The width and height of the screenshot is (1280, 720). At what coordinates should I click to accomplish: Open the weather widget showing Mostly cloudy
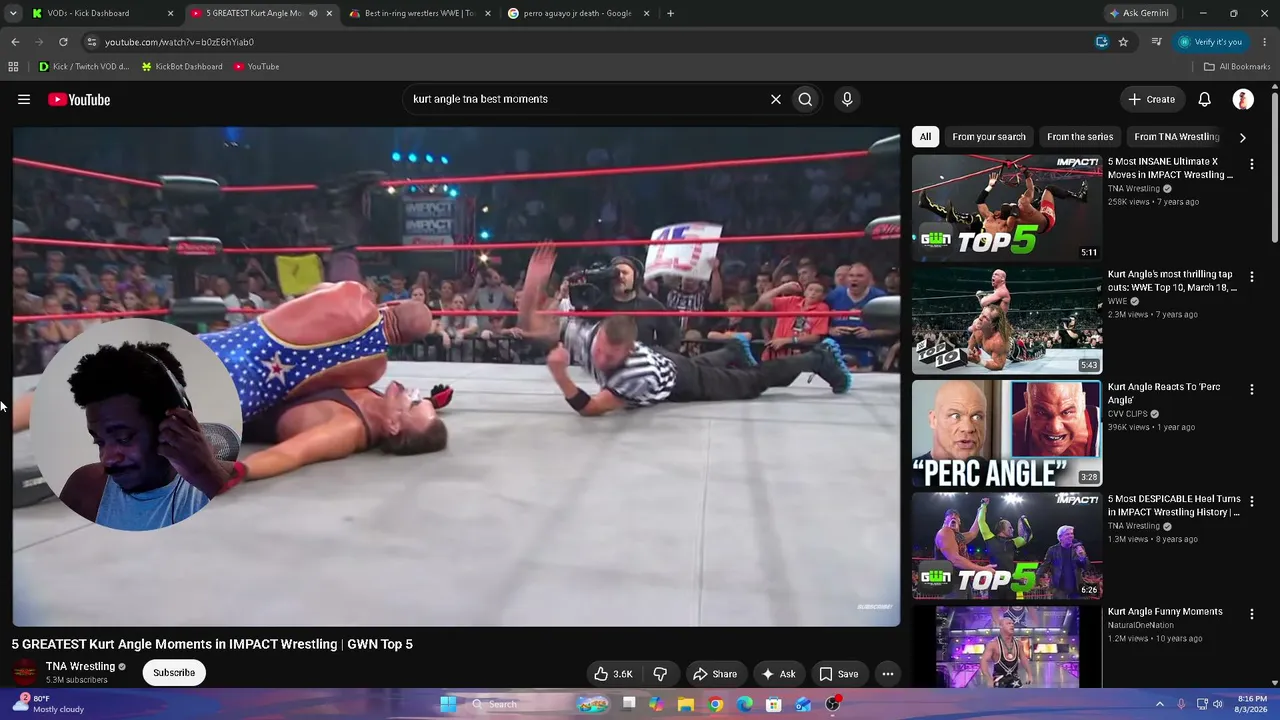tap(48, 704)
